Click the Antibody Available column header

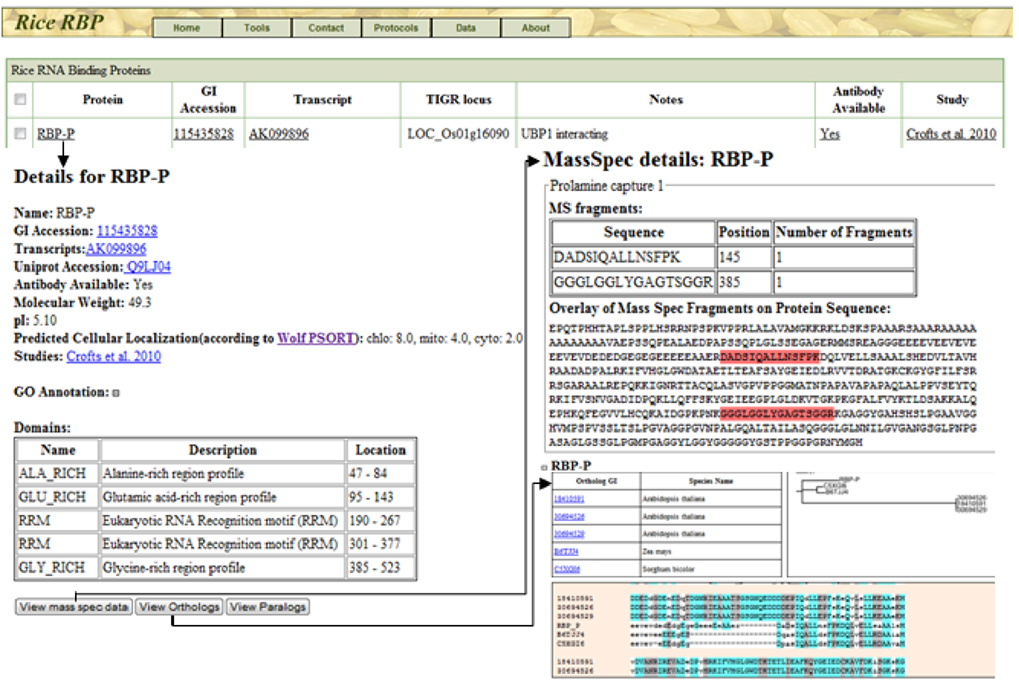tap(858, 99)
